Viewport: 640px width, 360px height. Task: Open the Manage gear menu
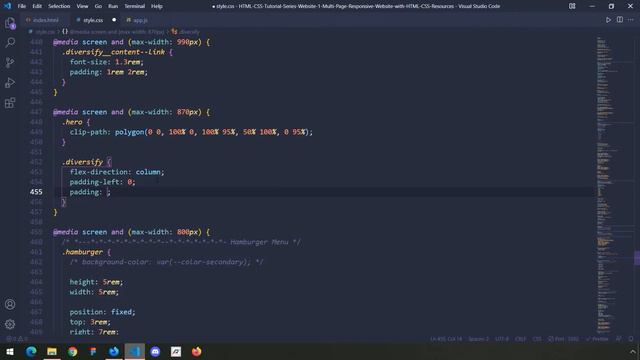point(10,324)
